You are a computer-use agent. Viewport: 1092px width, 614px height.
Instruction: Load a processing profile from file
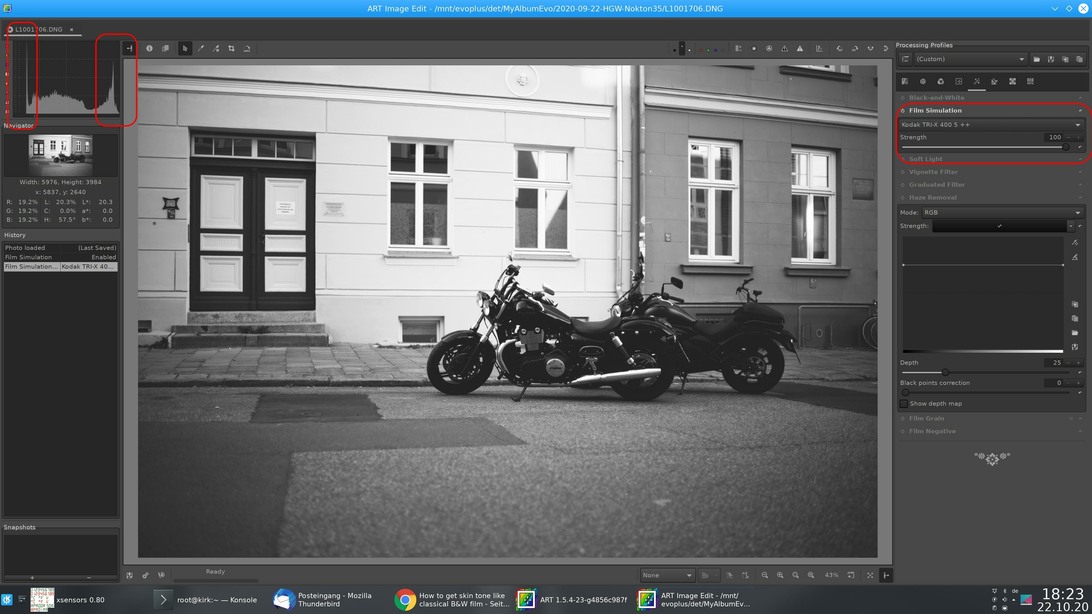pos(1037,59)
